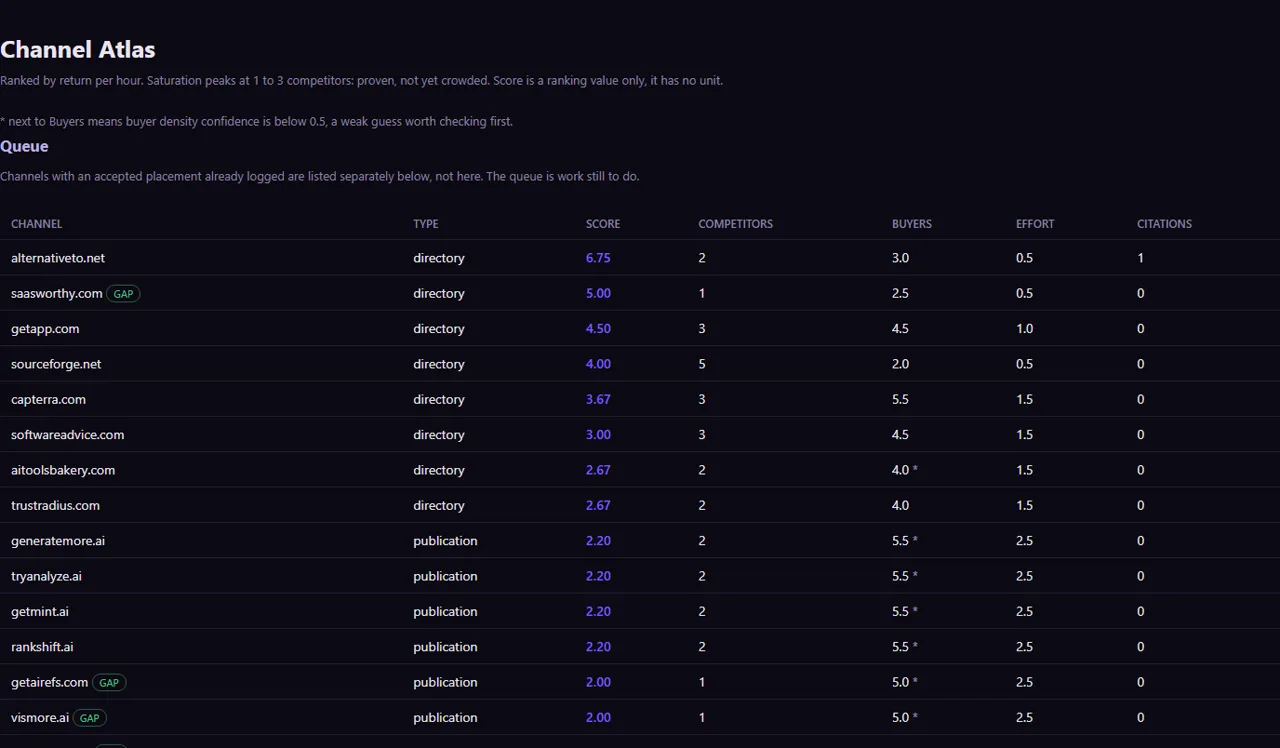Click the CHANNEL column header
The image size is (1280, 748).
(37, 224)
